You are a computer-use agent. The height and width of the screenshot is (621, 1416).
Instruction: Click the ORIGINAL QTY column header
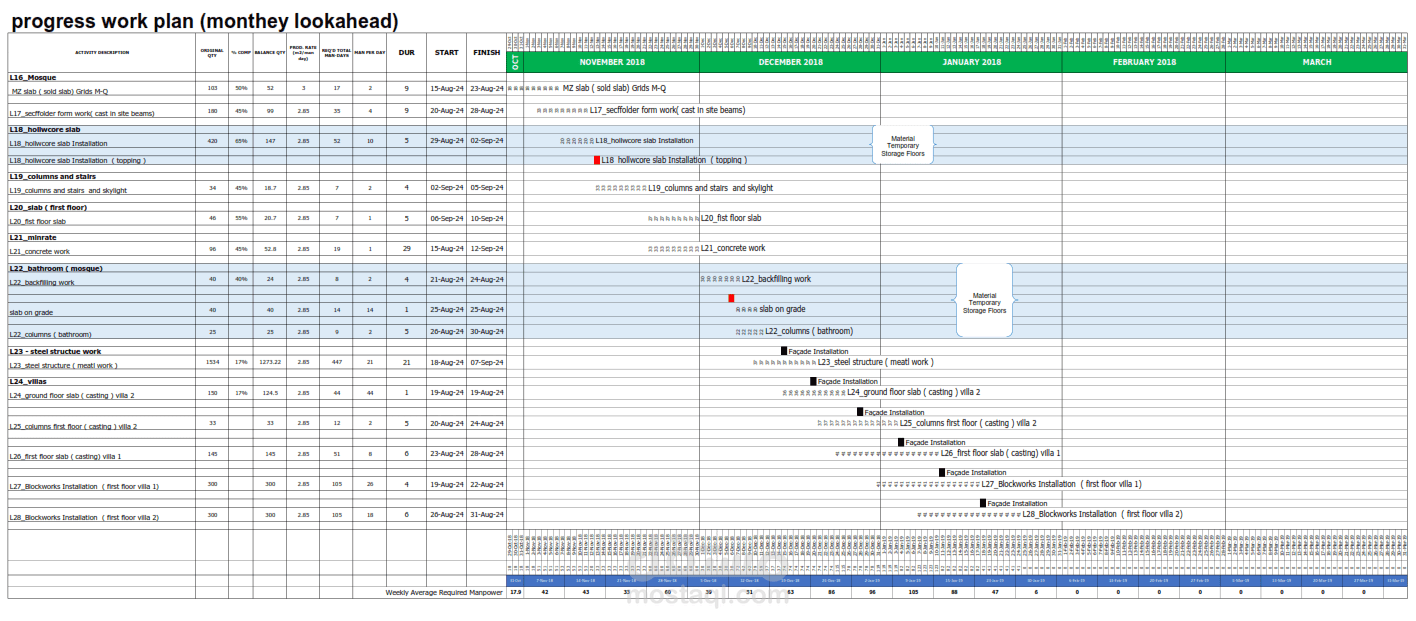(212, 52)
